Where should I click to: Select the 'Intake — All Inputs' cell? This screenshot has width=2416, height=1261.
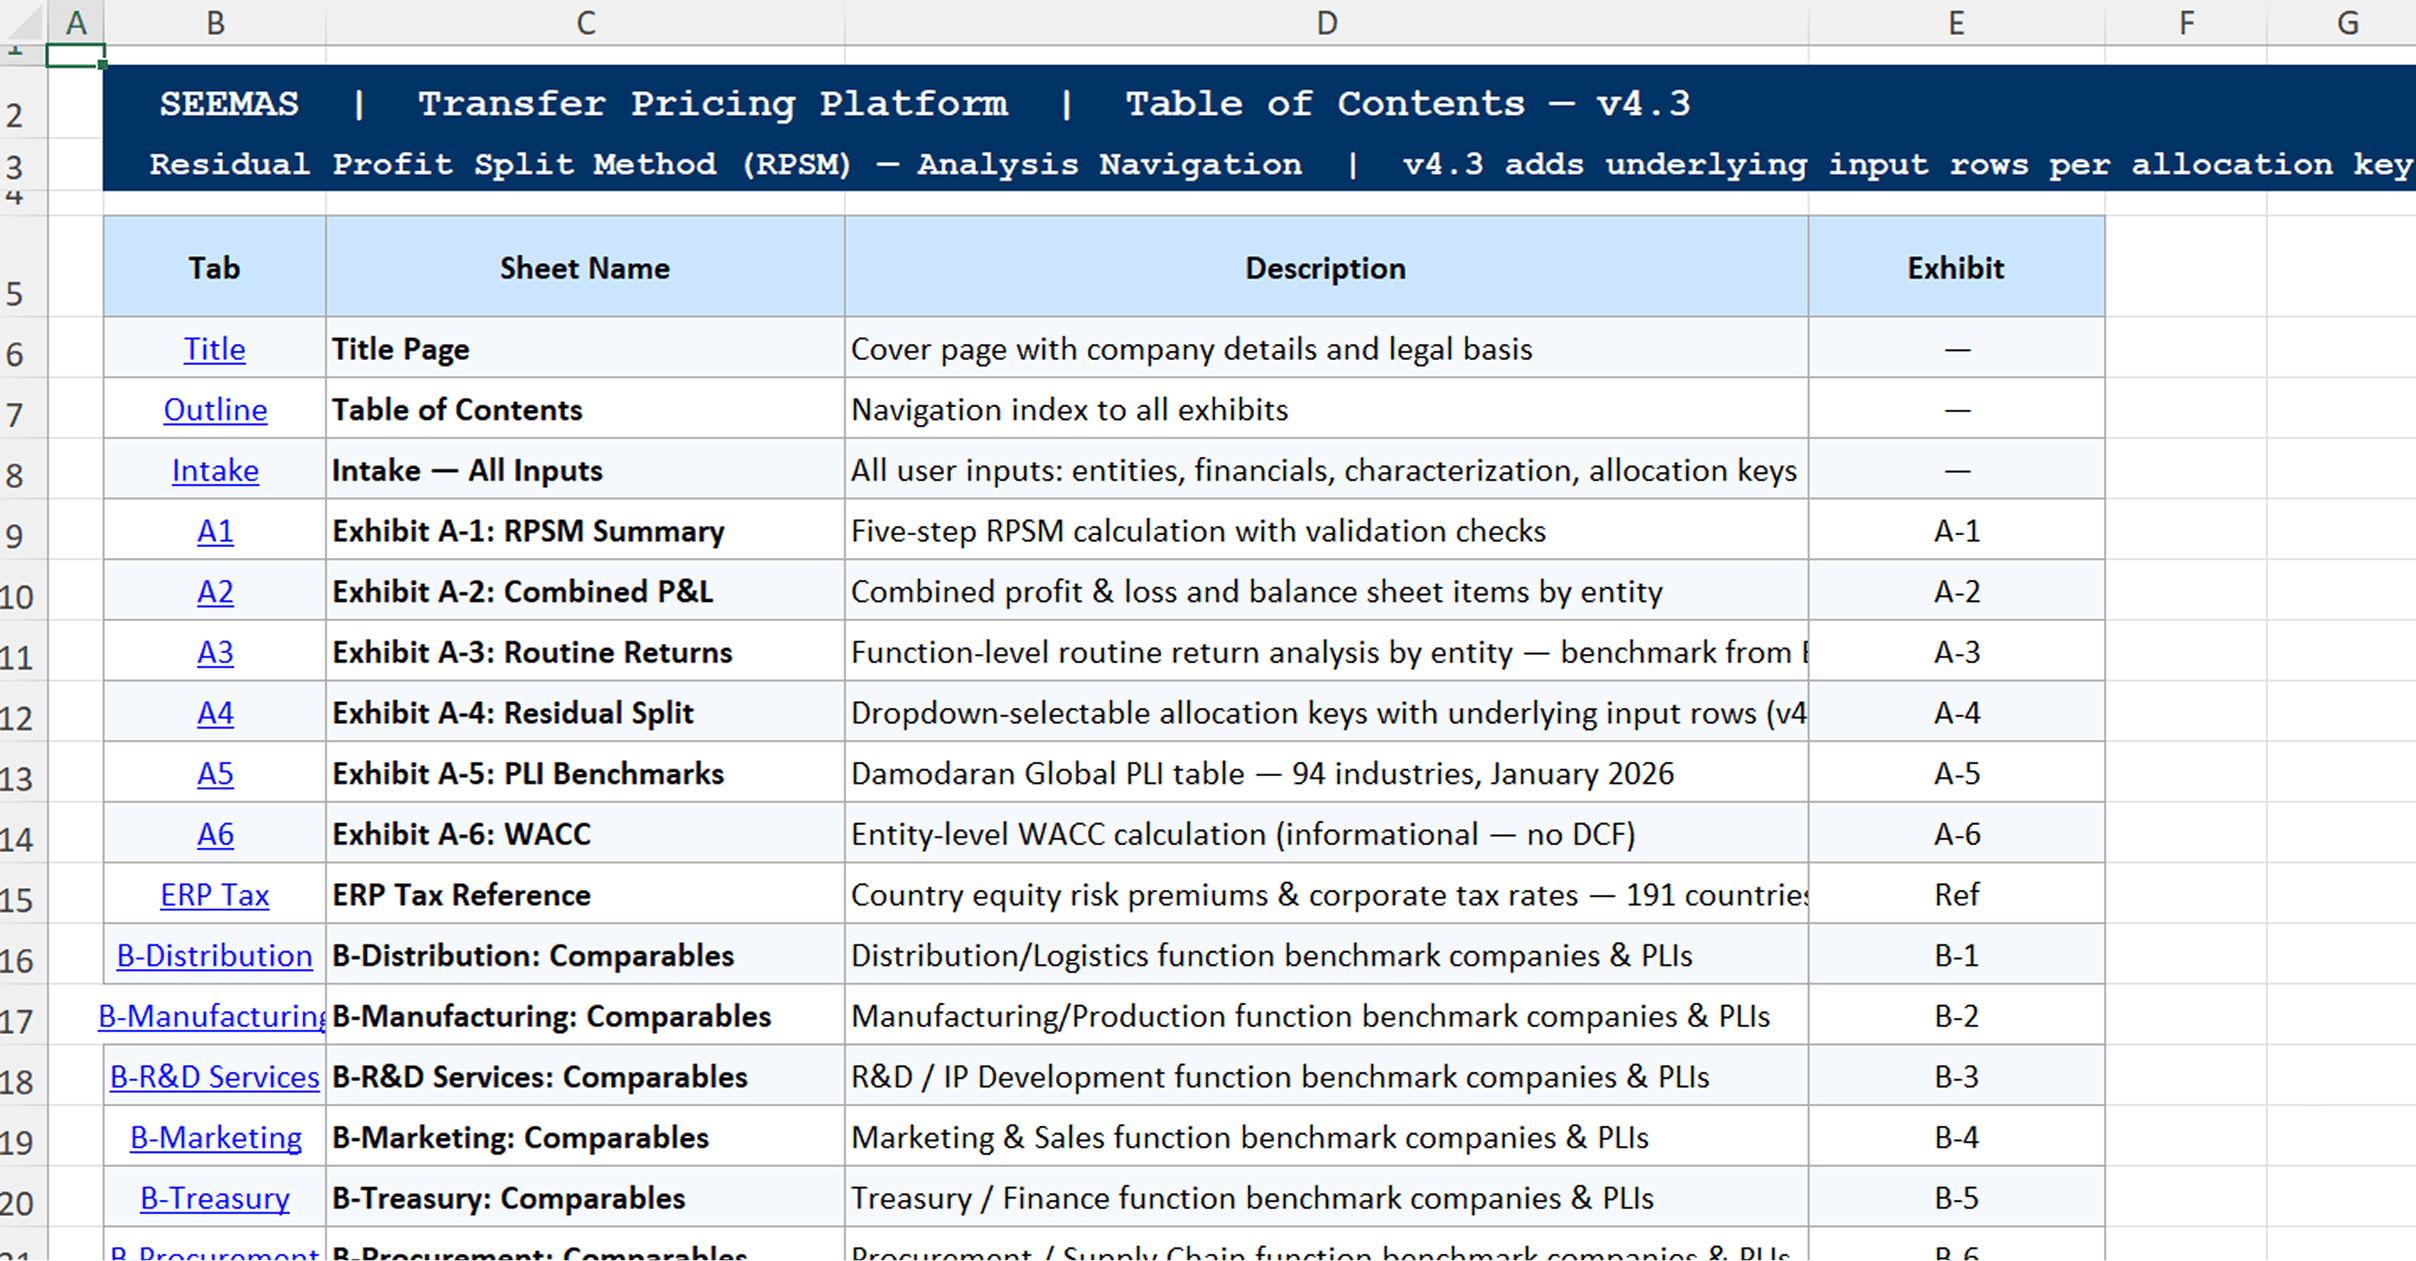pos(585,470)
